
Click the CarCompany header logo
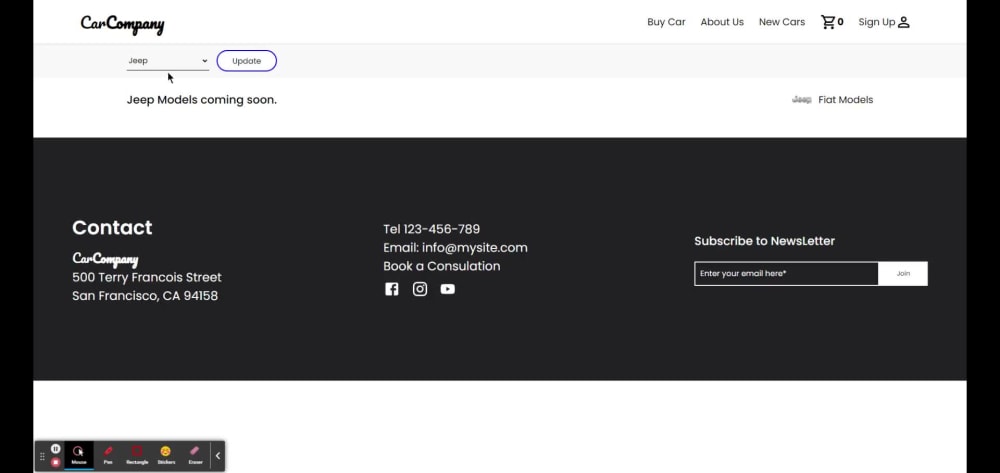tap(122, 24)
